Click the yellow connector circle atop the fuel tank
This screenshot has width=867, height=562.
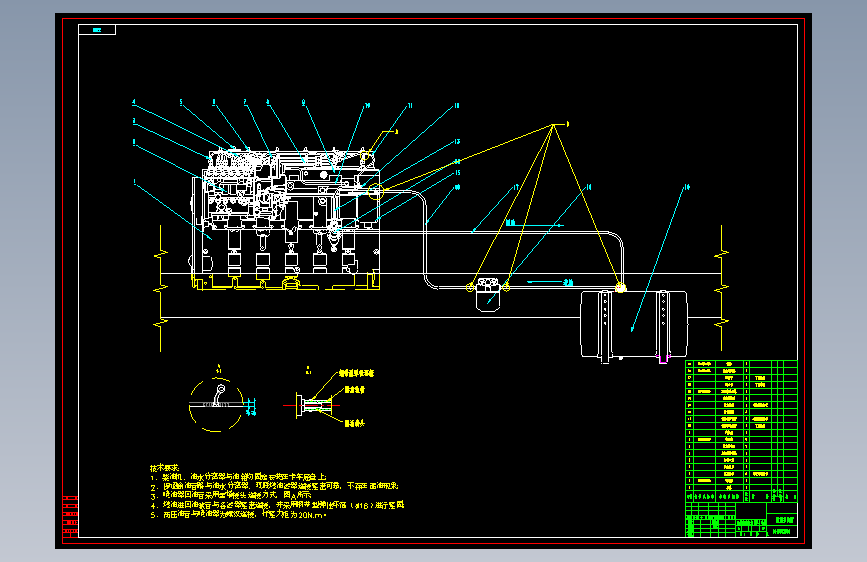(x=620, y=287)
